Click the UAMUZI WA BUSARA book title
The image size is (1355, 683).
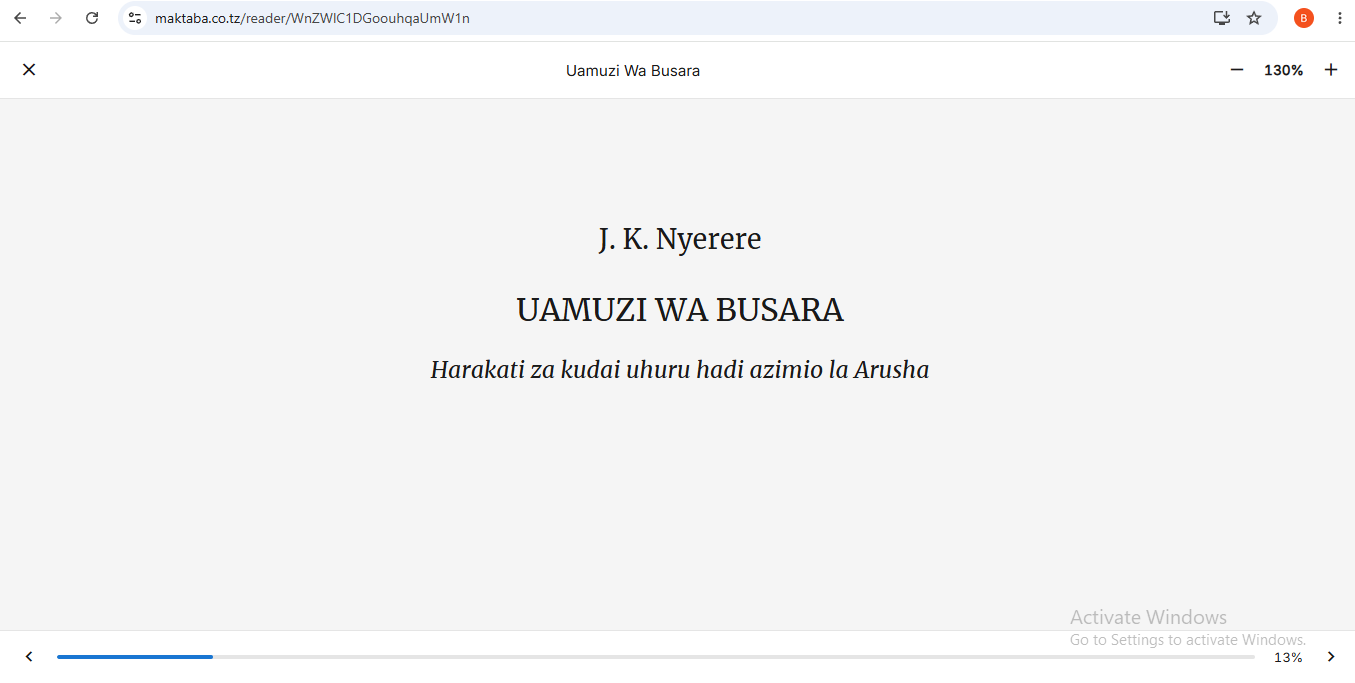(680, 310)
